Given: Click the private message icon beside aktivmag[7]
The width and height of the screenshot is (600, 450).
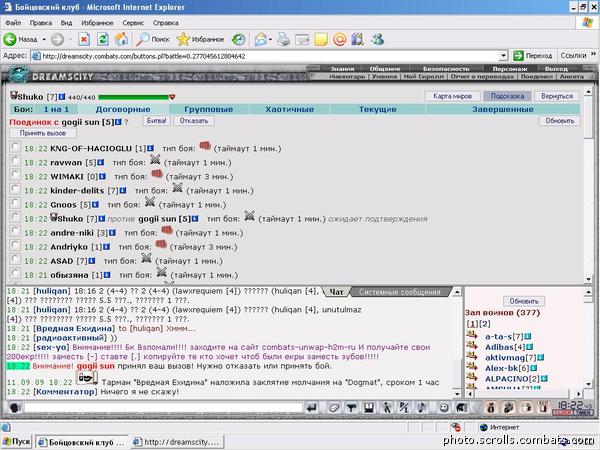Looking at the screenshot, I should click(472, 356).
